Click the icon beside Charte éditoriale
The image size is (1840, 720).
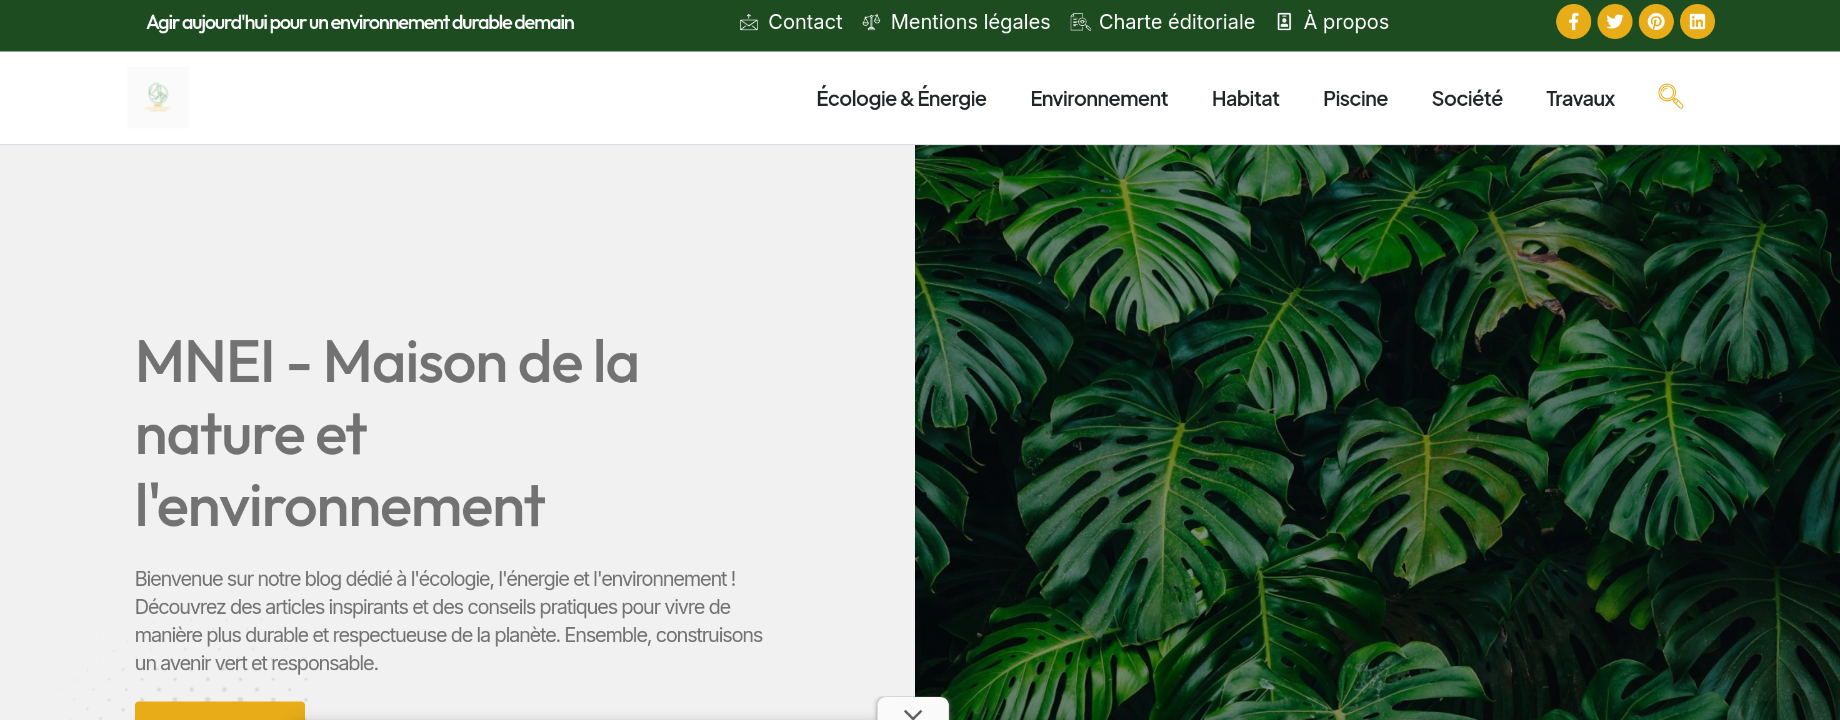coord(1080,22)
